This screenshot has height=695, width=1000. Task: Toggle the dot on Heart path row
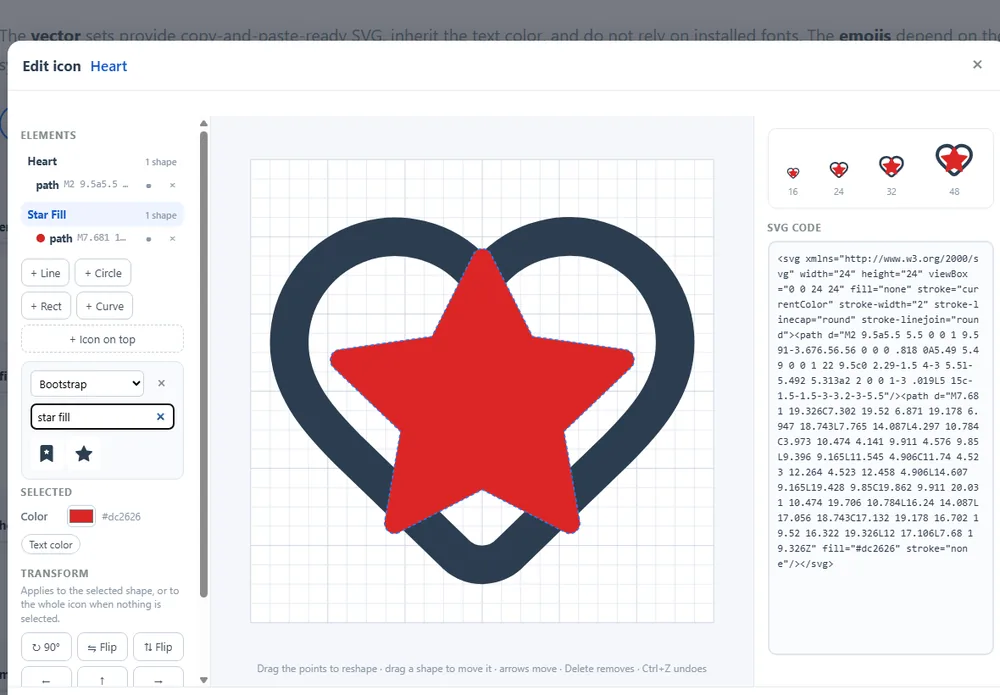coord(149,186)
